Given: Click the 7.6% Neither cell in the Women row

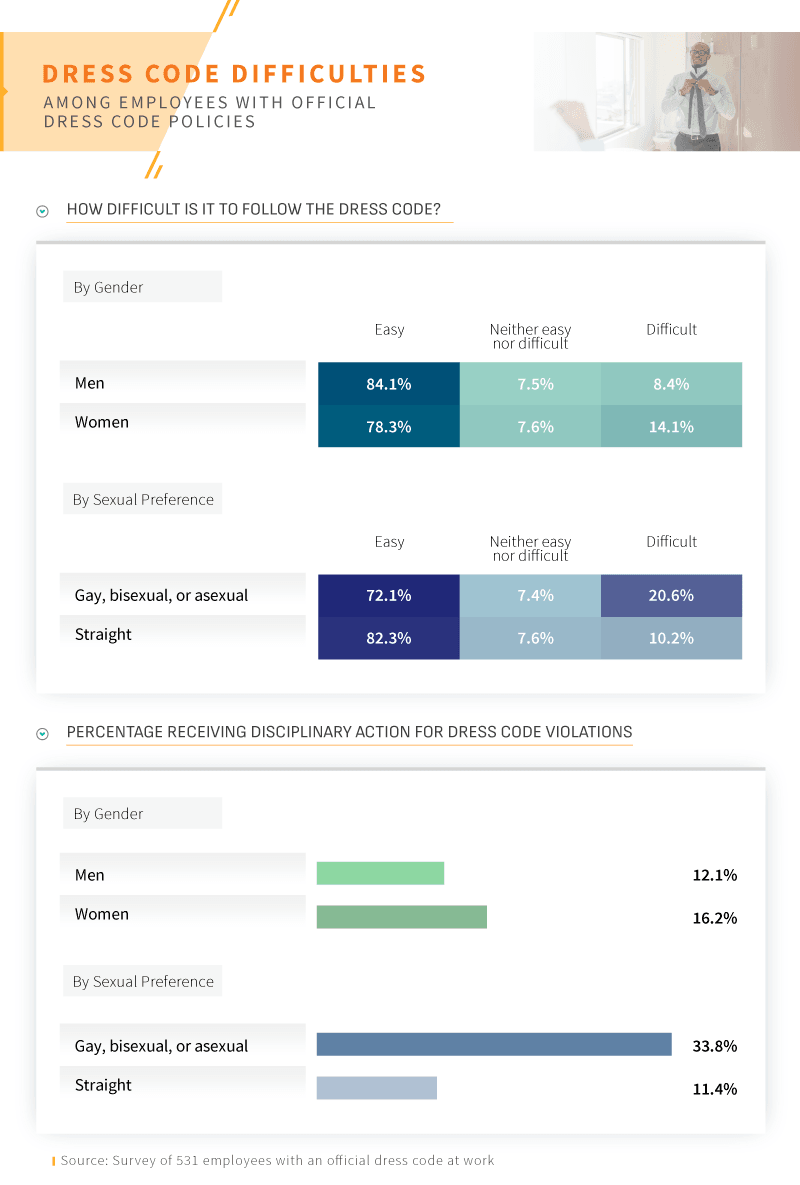Looking at the screenshot, I should [530, 426].
